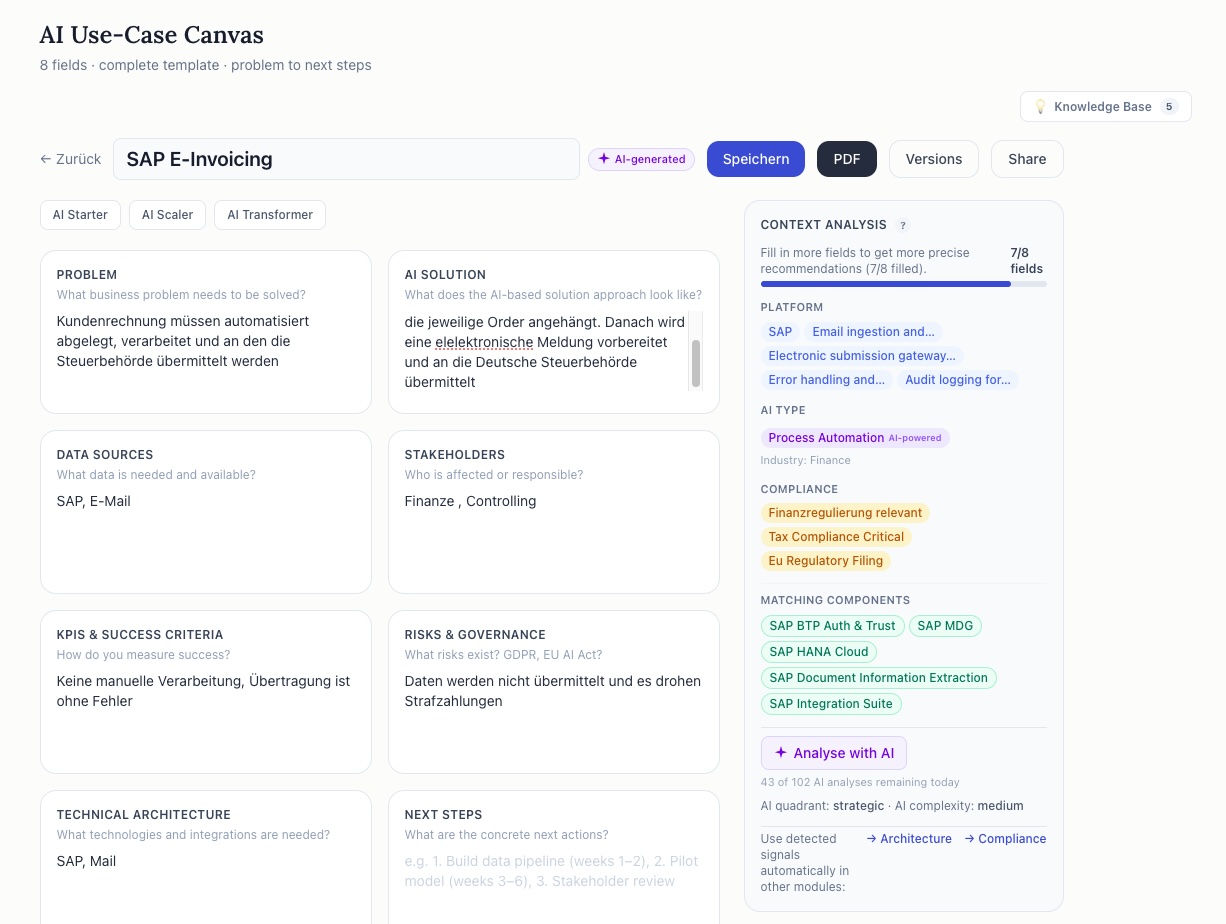Select the AI Transformer template tab
Screen dimensions: 1226x924
pyautogui.click(x=270, y=215)
